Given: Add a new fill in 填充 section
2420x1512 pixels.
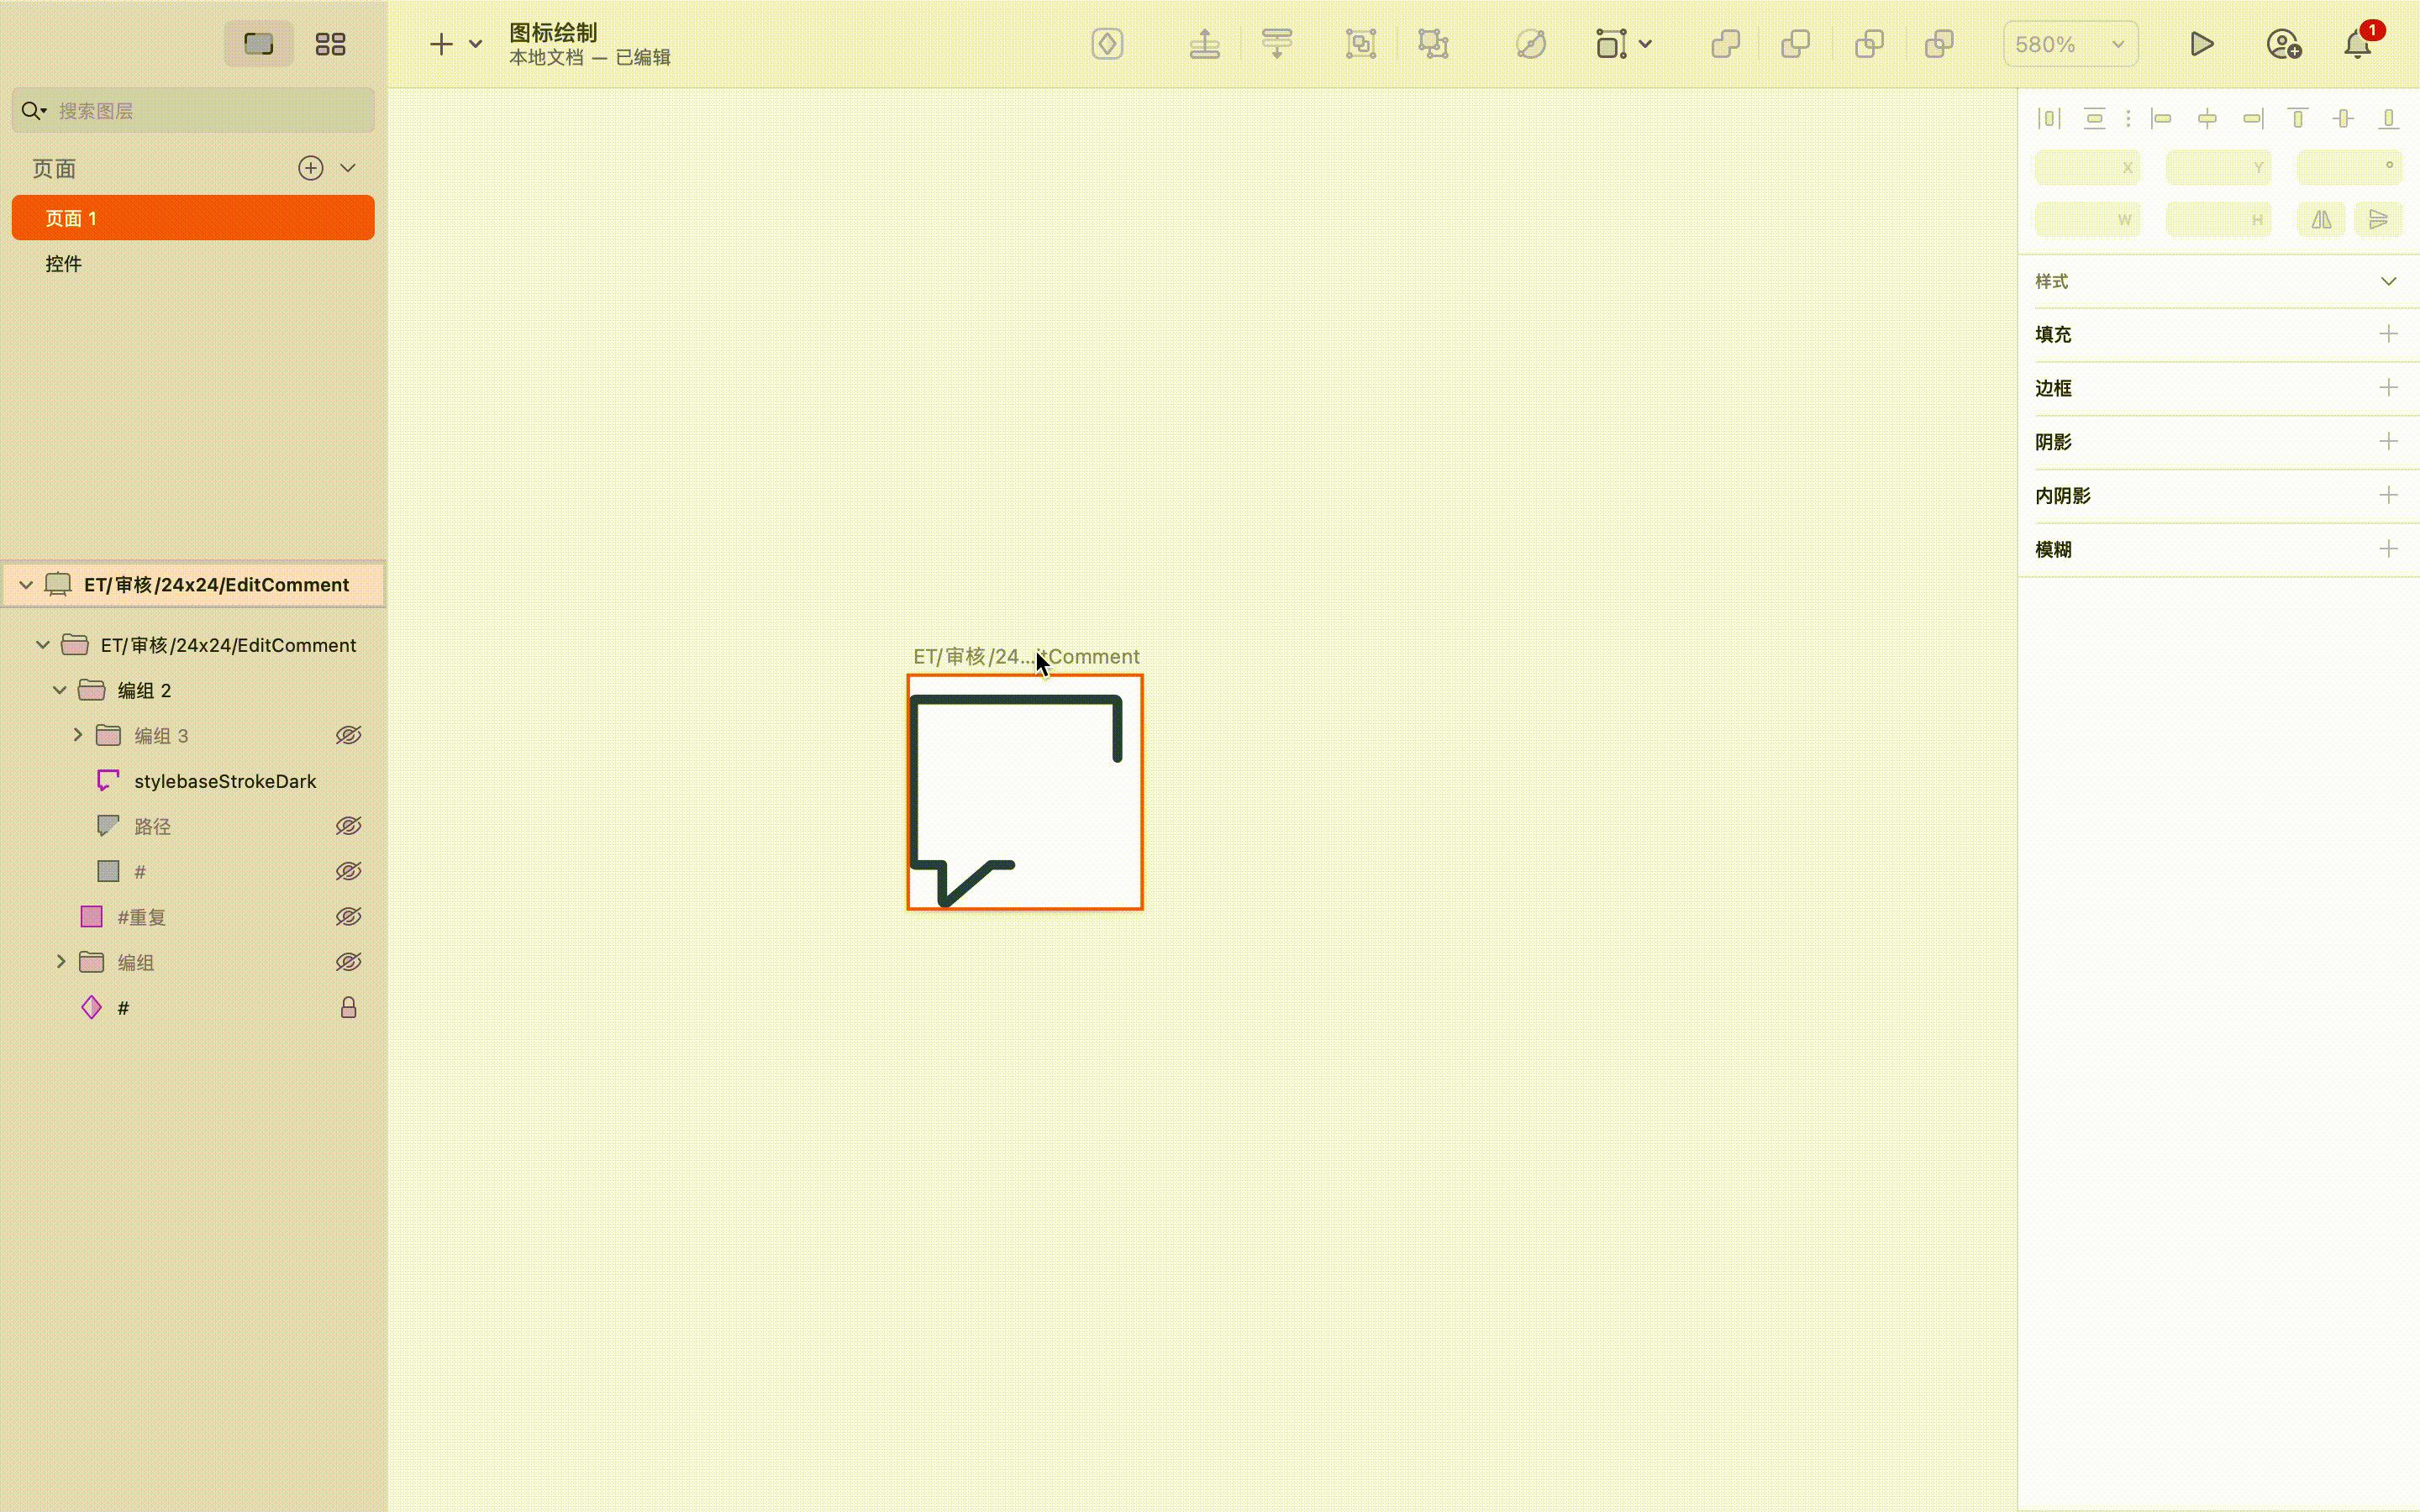Looking at the screenshot, I should tap(2388, 334).
